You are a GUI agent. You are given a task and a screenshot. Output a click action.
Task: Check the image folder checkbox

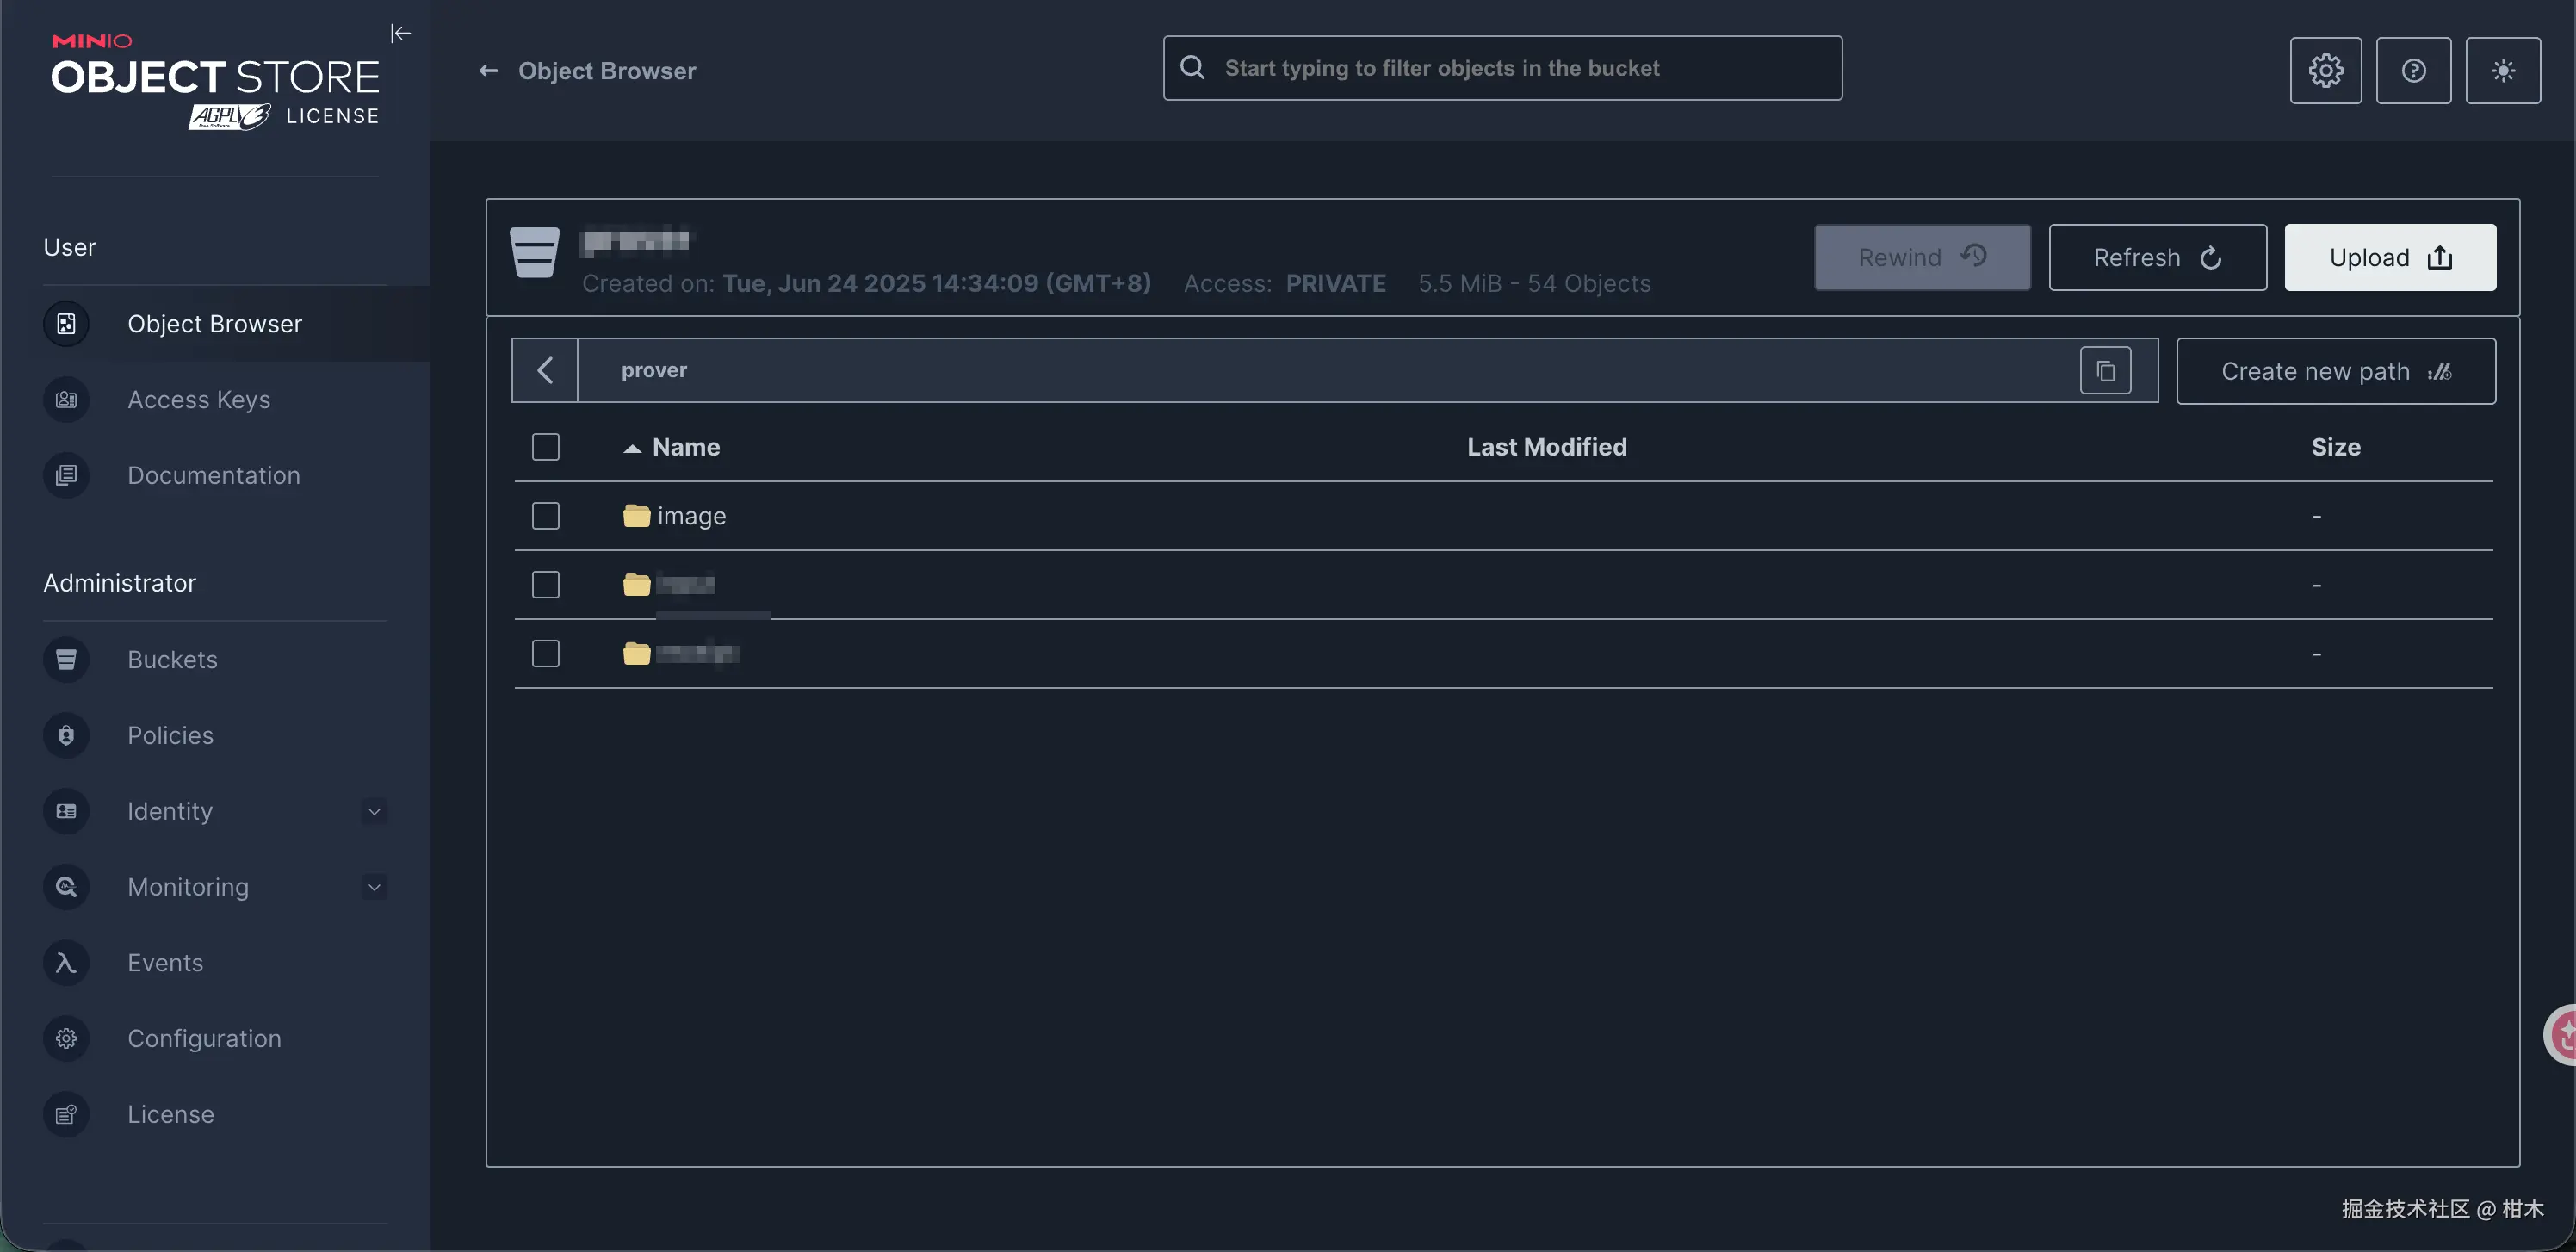pos(545,516)
